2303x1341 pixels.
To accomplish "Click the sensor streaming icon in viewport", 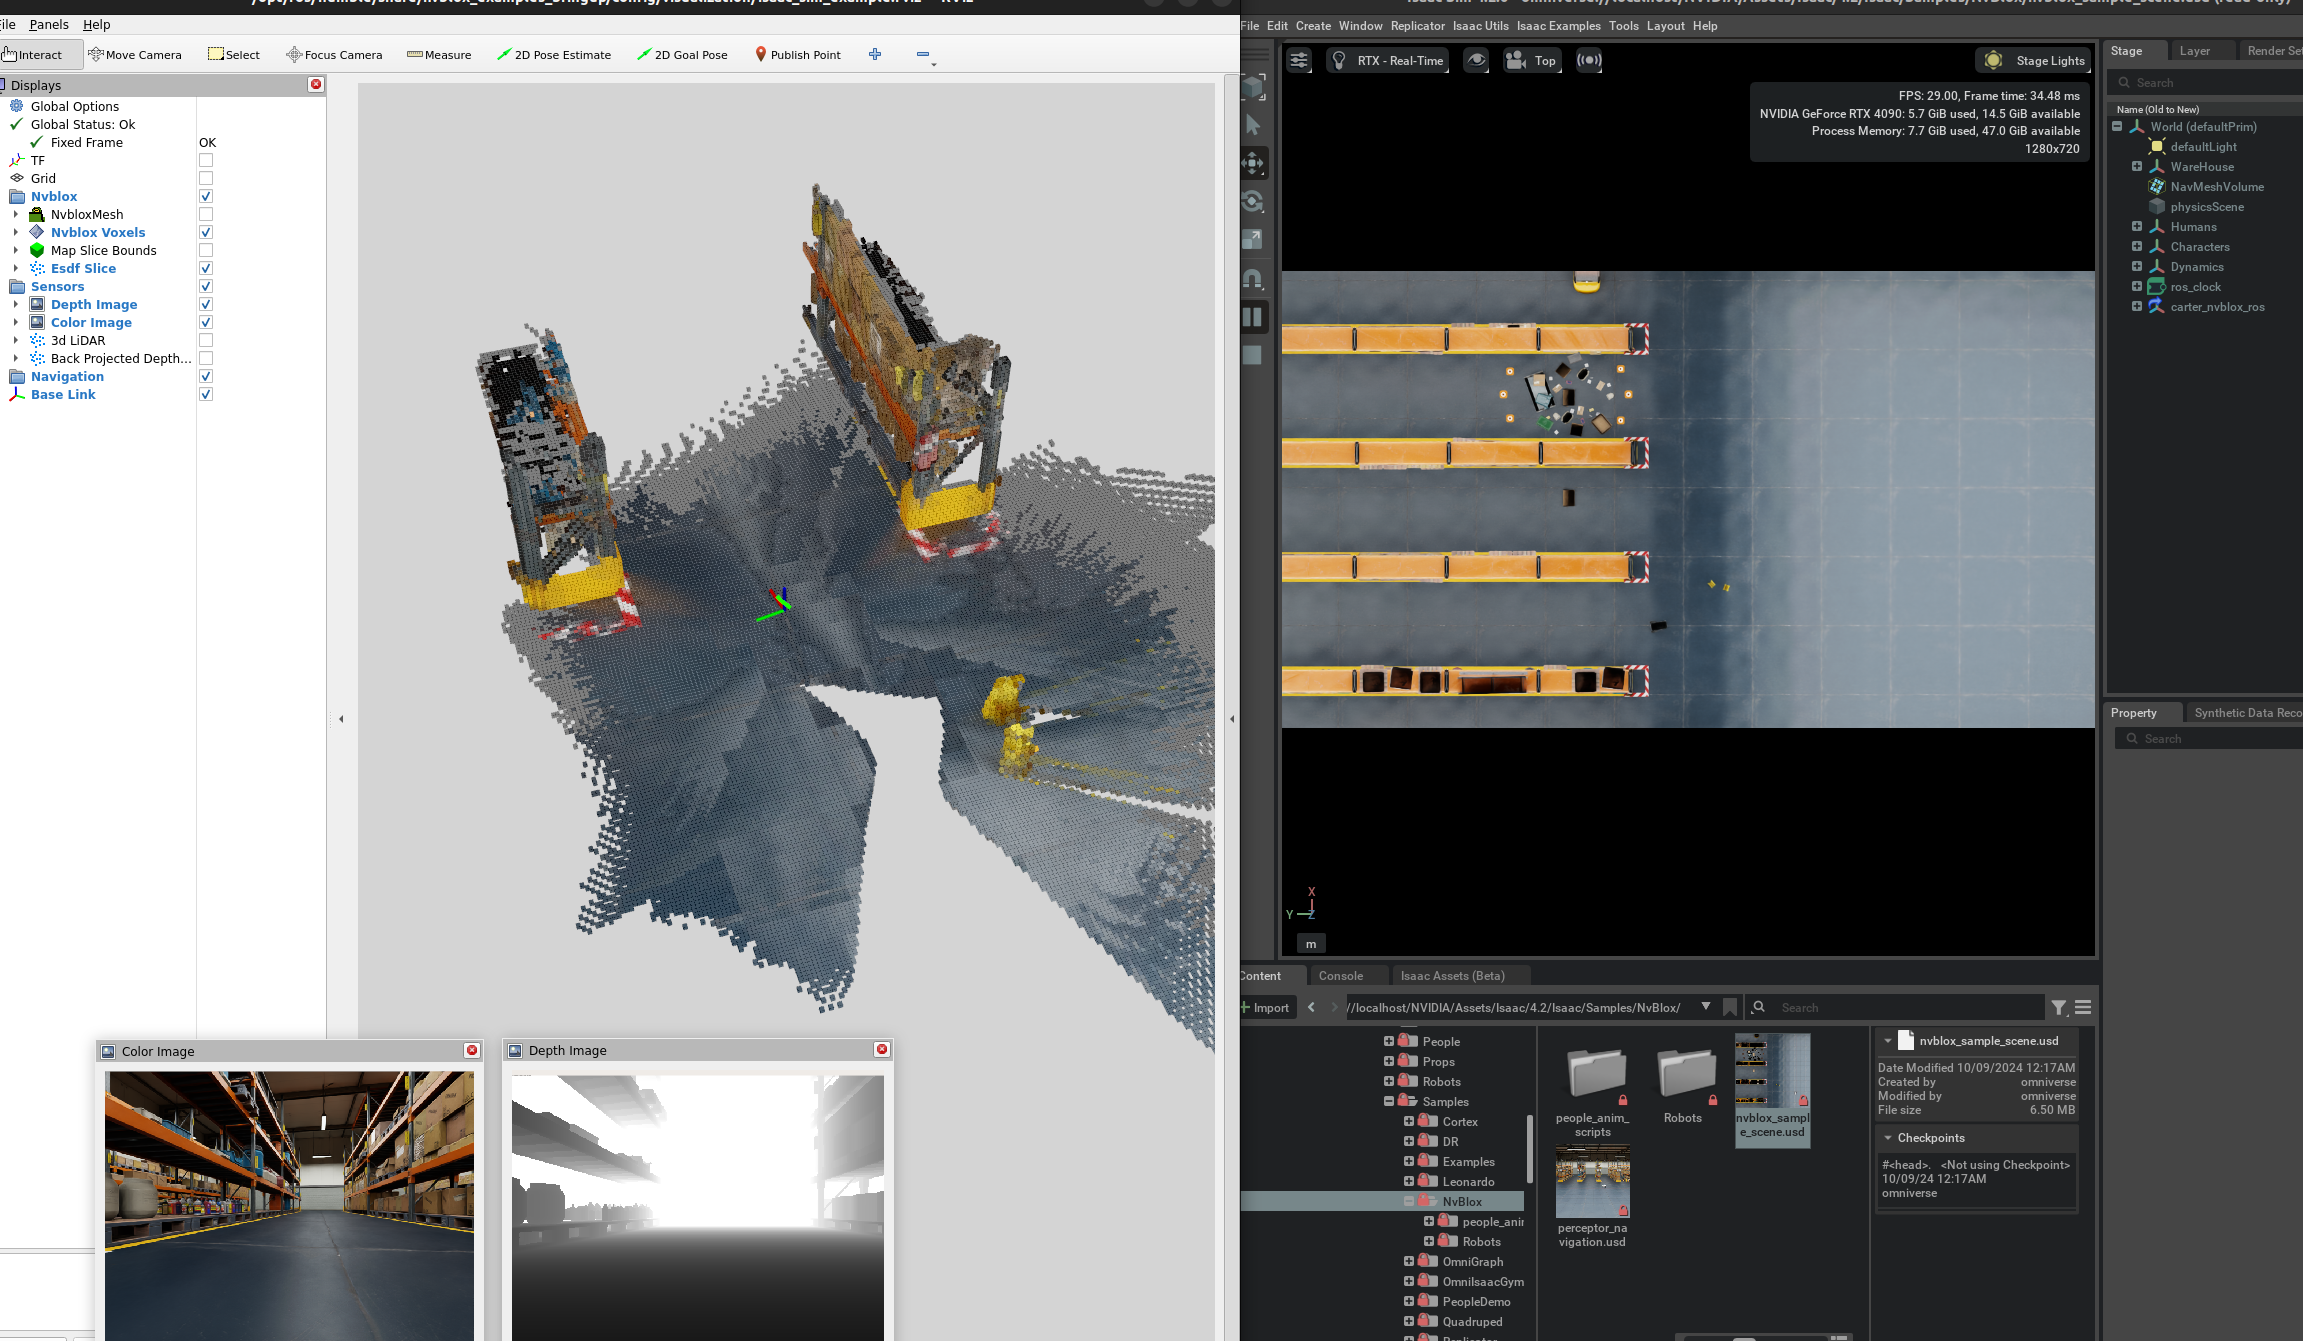I will point(1589,60).
